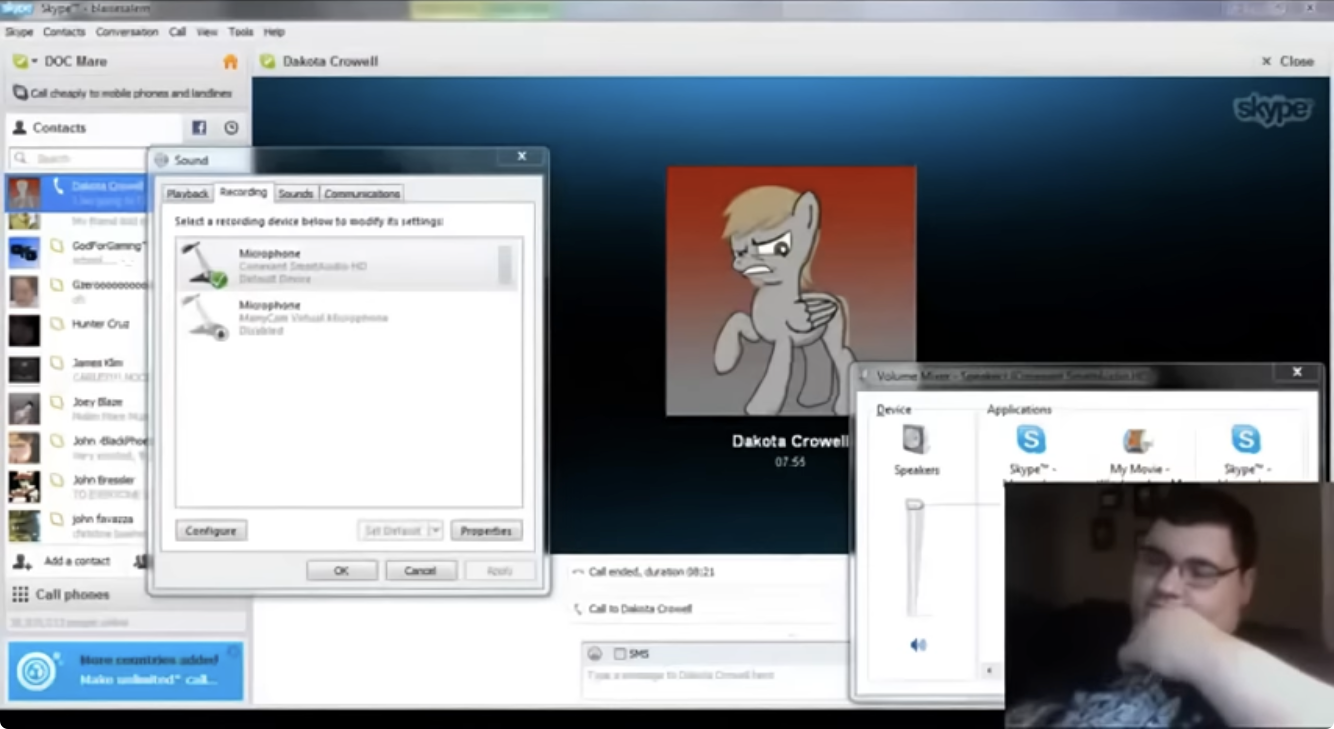Open the Call phones dial pad icon

(x=20, y=595)
